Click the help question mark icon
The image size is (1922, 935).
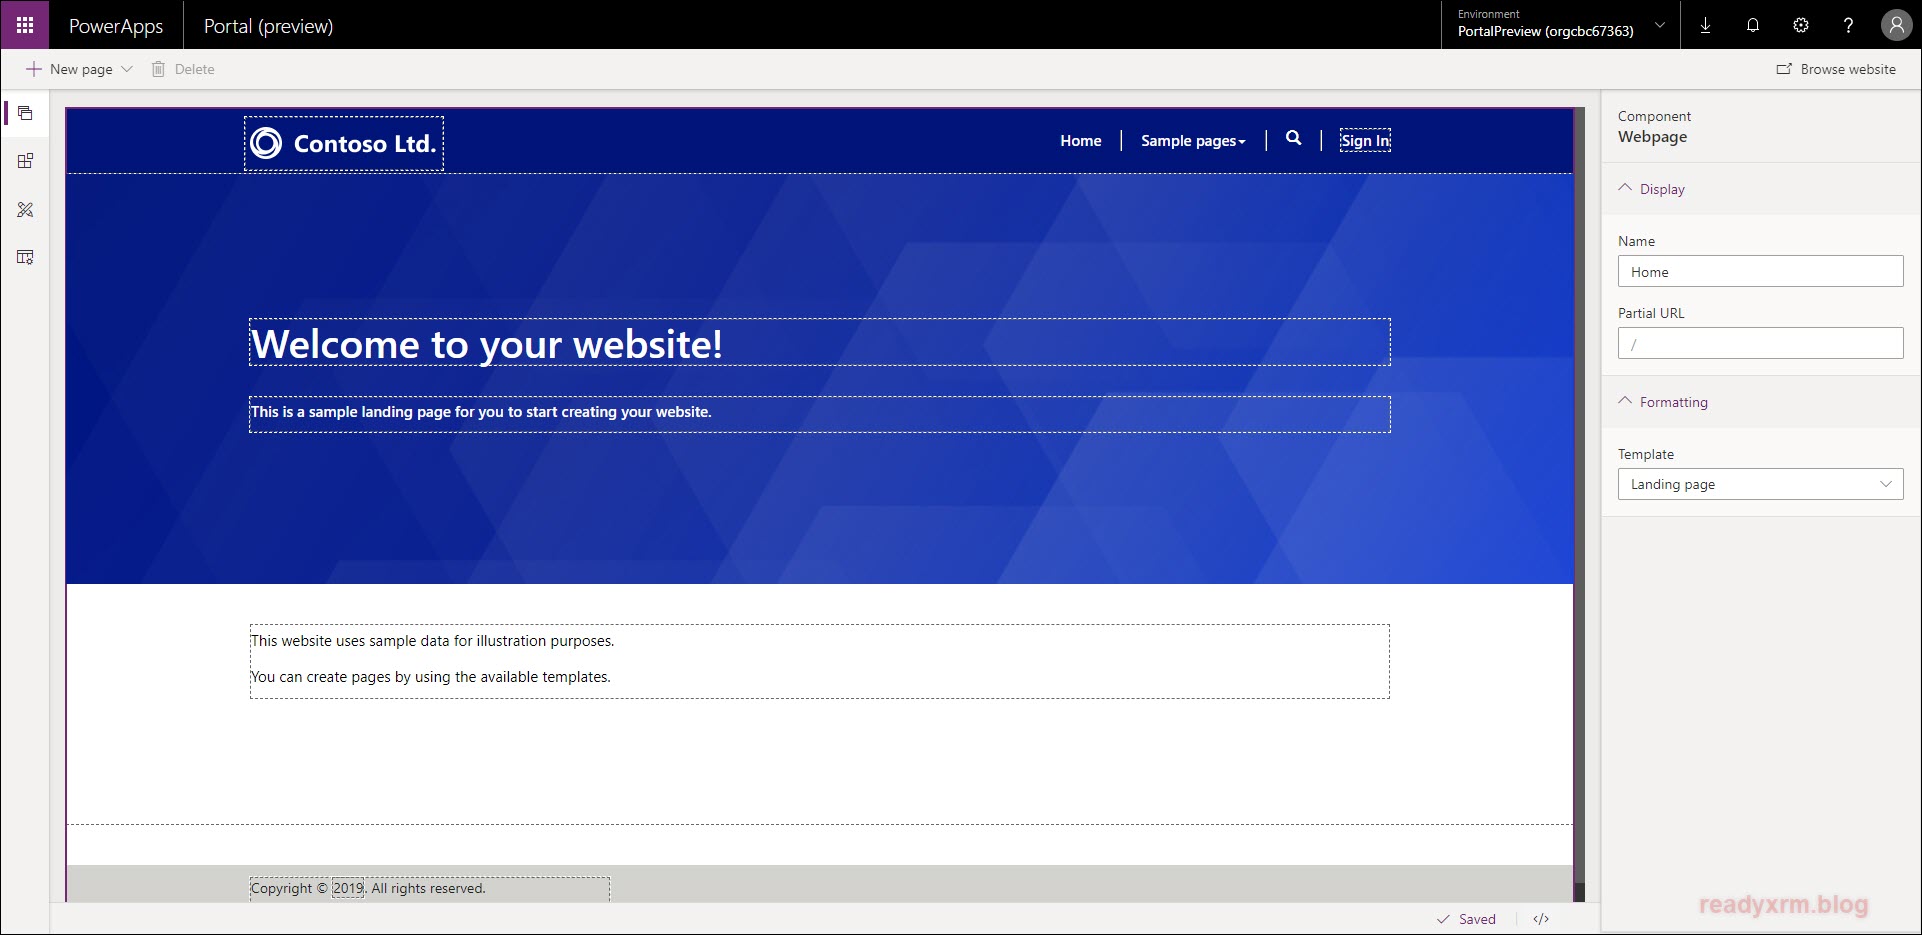[x=1848, y=26]
